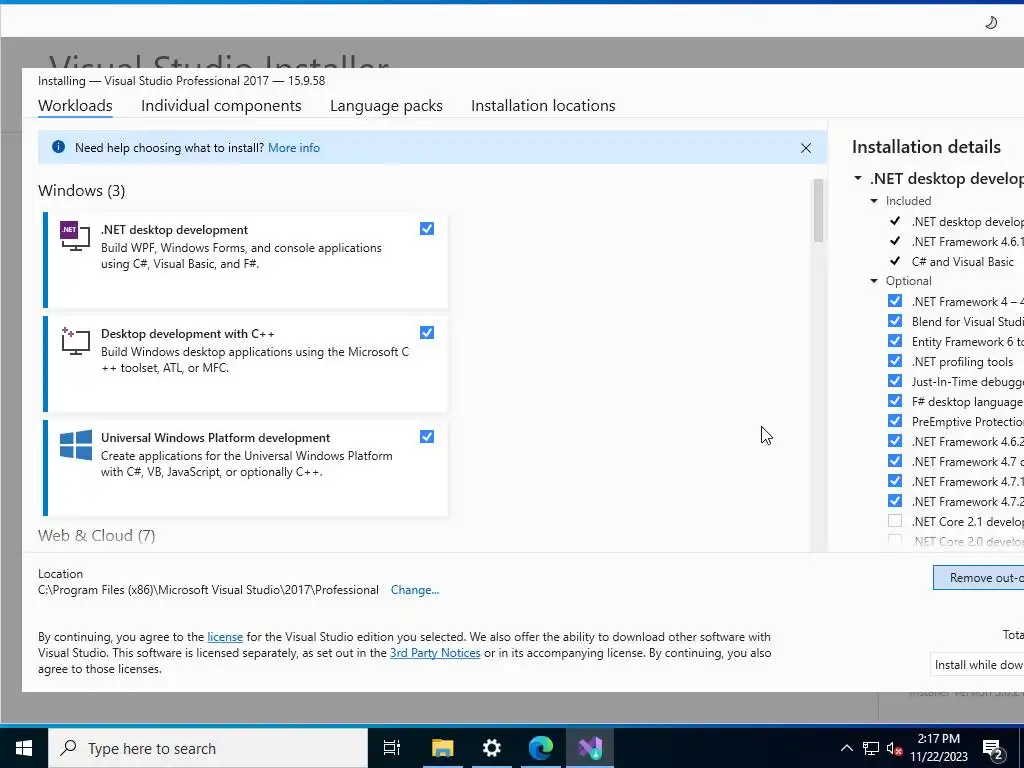This screenshot has width=1024, height=768.
Task: Toggle the Blend for Visual Studio checkbox
Action: 895,321
